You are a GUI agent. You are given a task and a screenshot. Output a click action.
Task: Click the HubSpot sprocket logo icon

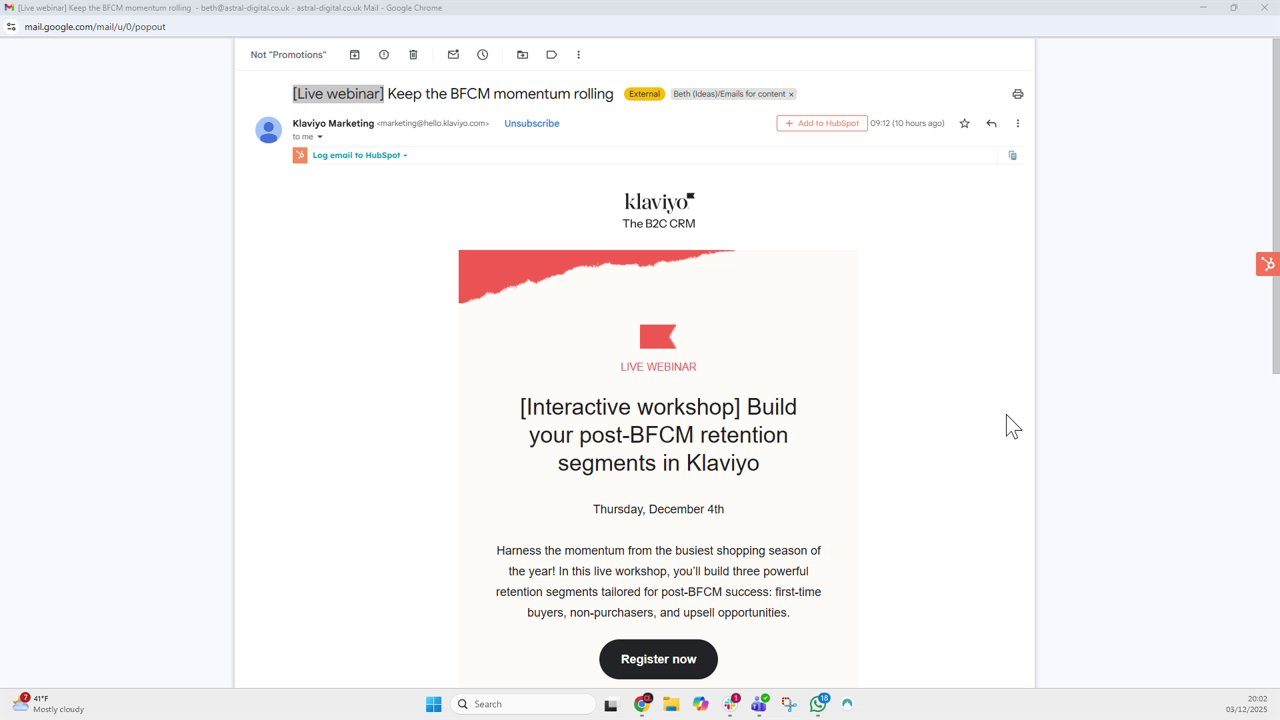tap(300, 155)
